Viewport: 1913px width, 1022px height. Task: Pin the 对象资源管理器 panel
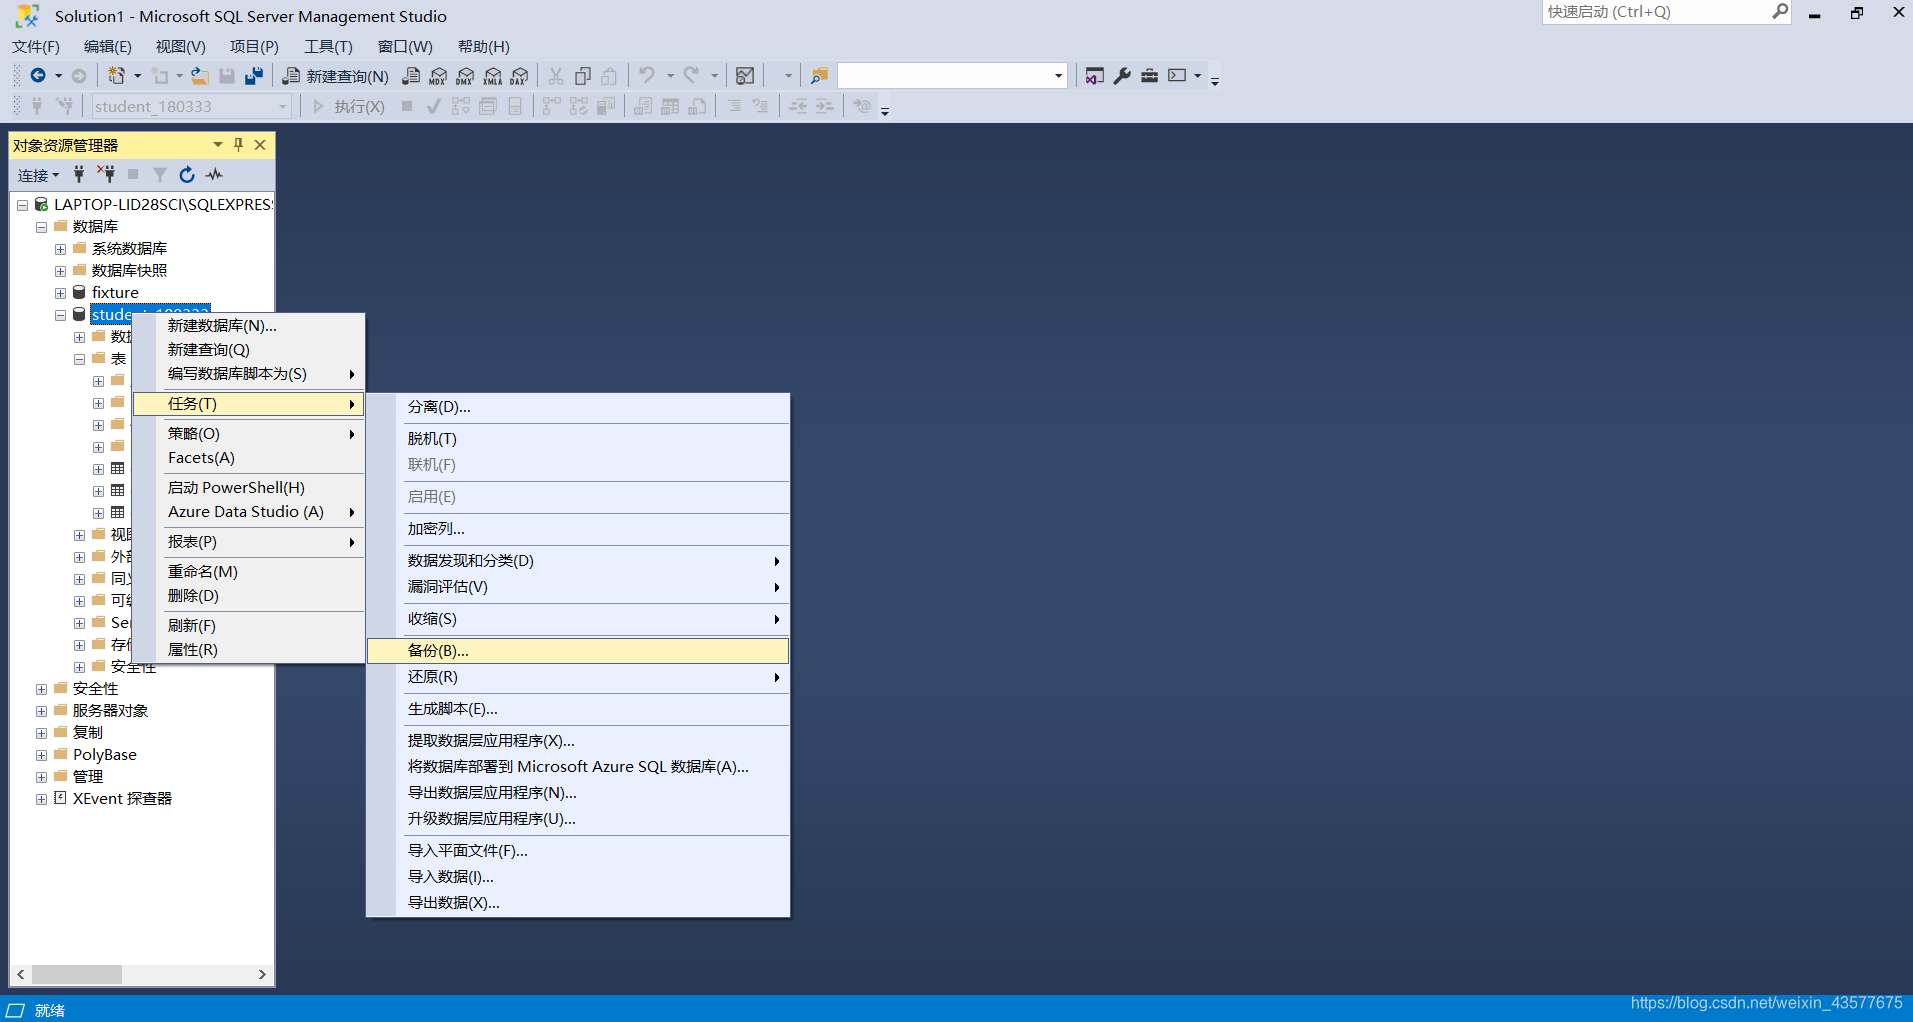point(238,145)
